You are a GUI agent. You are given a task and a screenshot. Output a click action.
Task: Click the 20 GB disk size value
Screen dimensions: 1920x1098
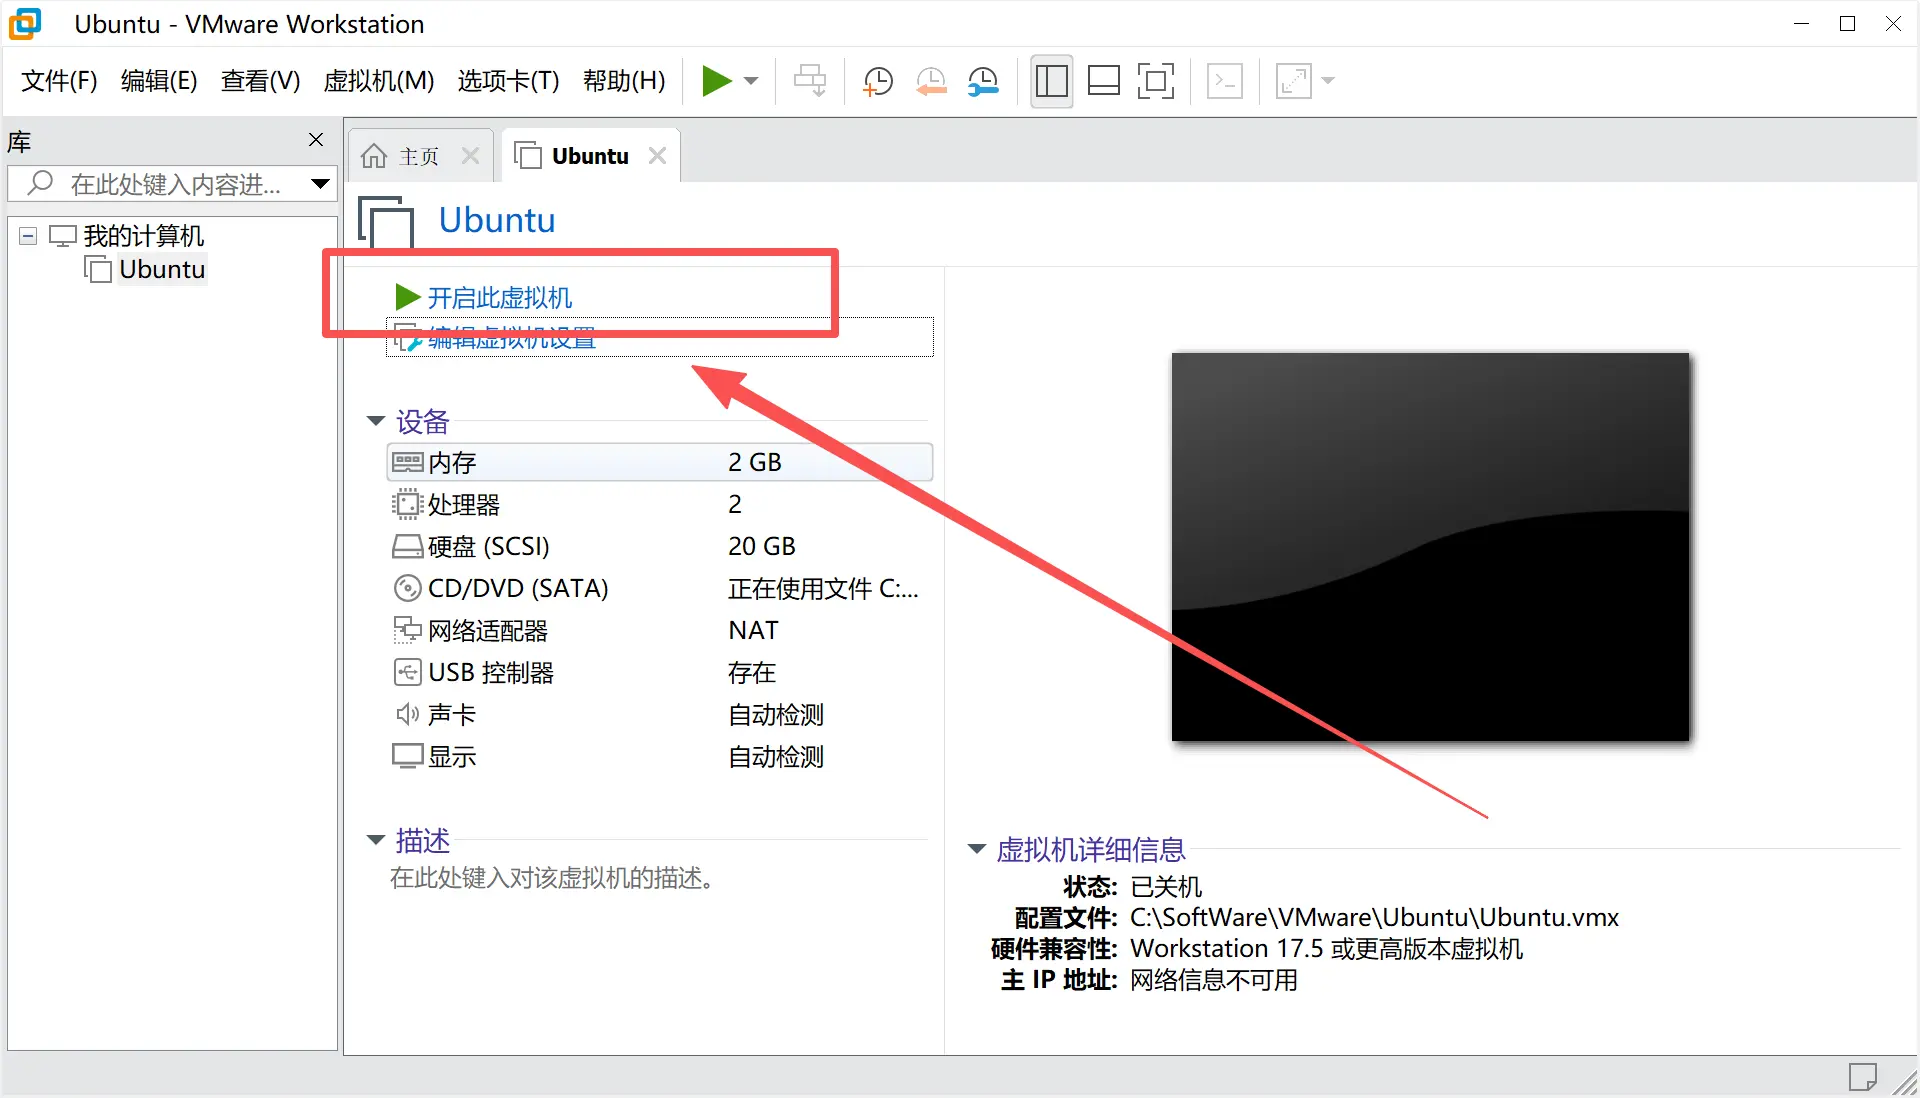pos(761,546)
